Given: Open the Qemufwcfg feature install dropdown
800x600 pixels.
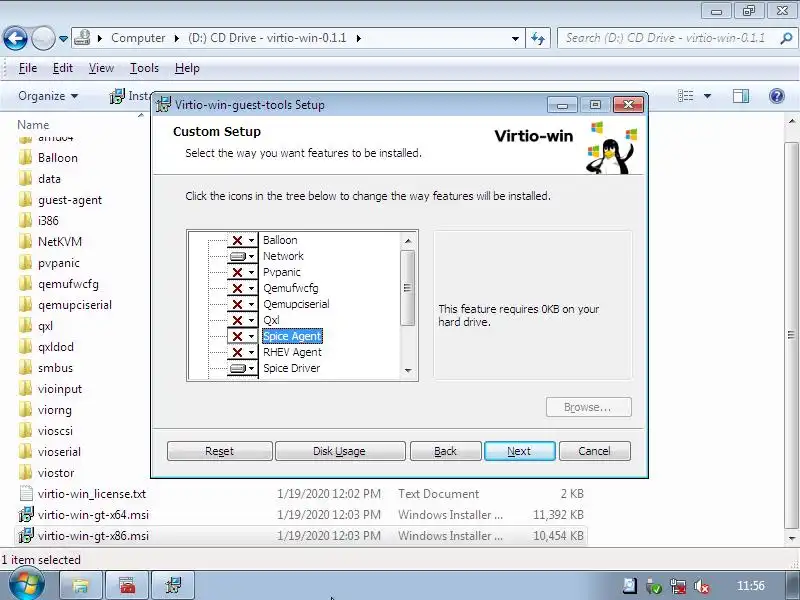Looking at the screenshot, I should pos(242,288).
